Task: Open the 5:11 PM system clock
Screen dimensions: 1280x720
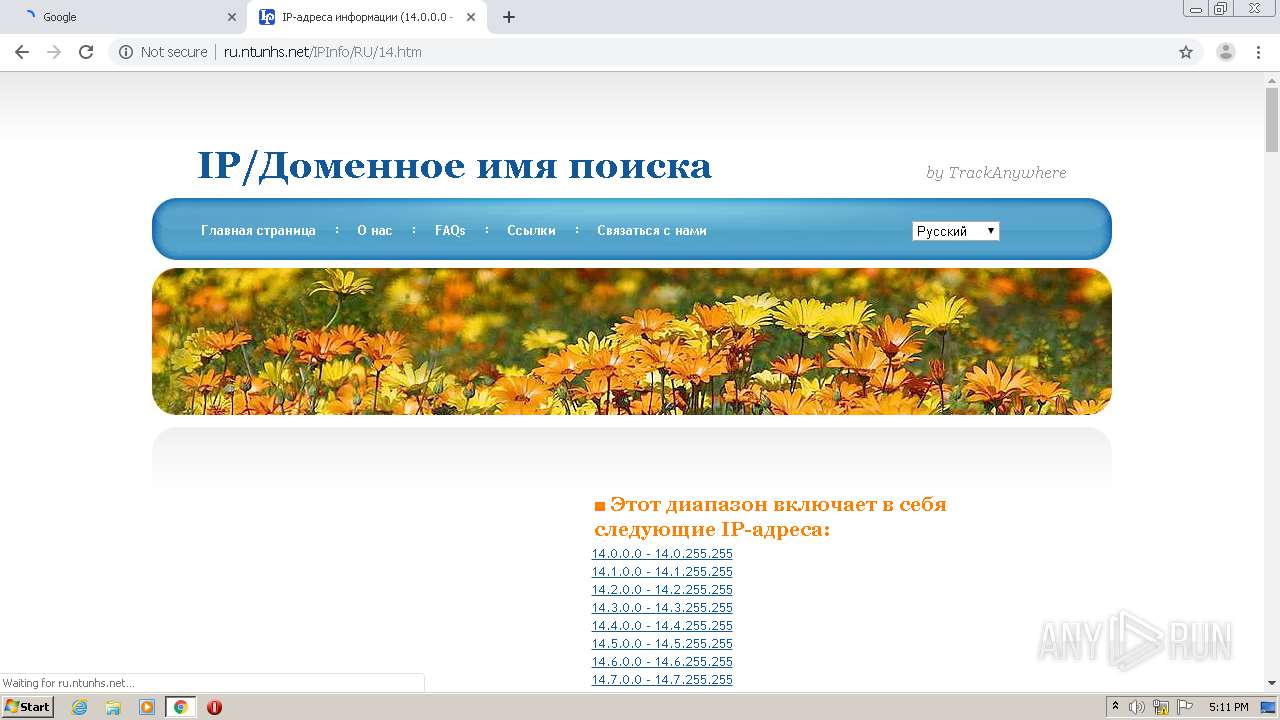Action: click(x=1228, y=707)
